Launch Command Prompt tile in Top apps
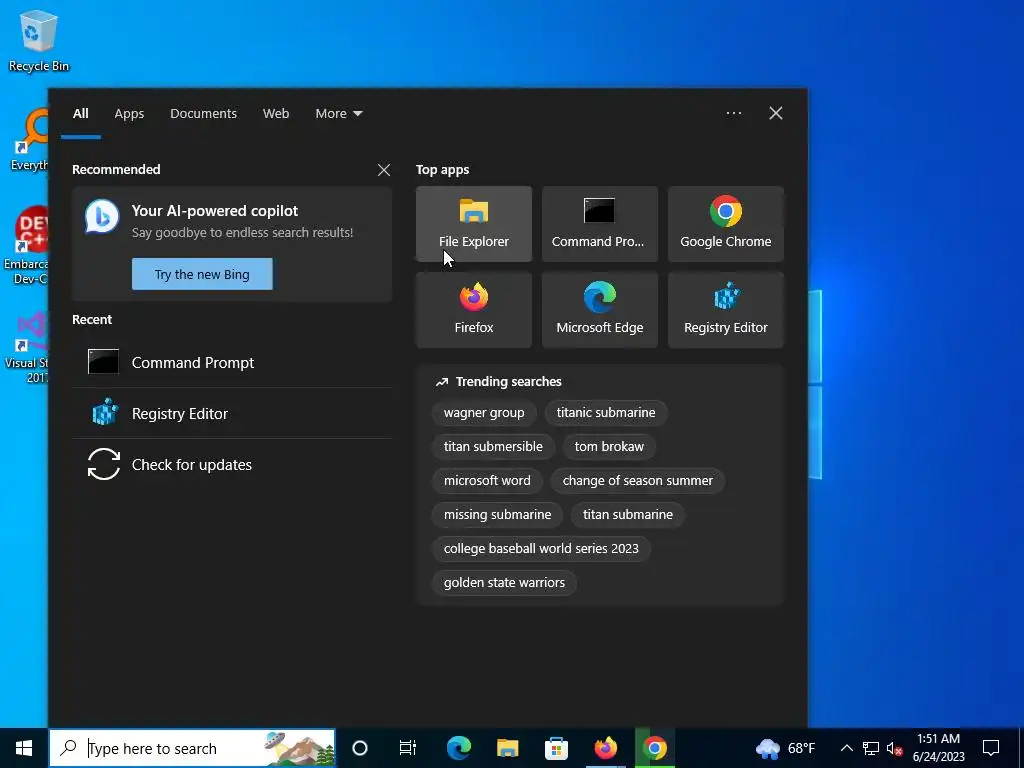This screenshot has height=768, width=1024. 600,224
